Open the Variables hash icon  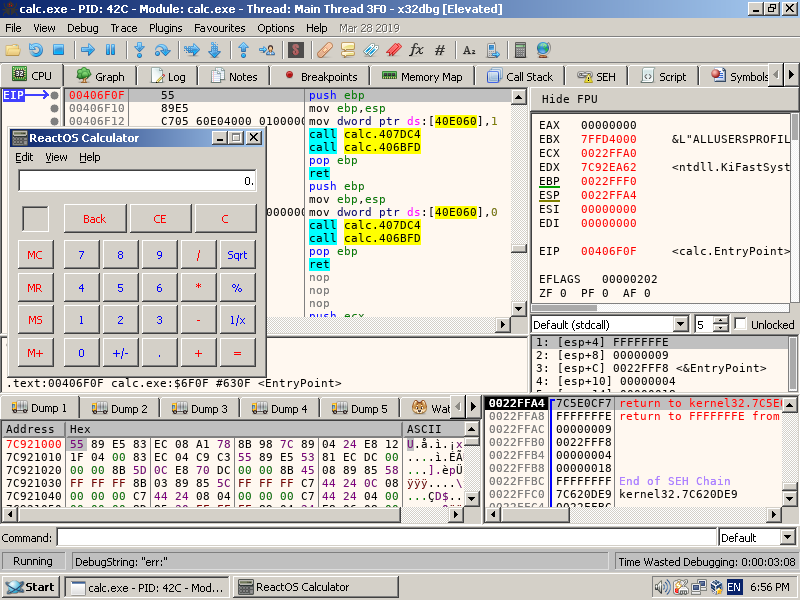441,50
